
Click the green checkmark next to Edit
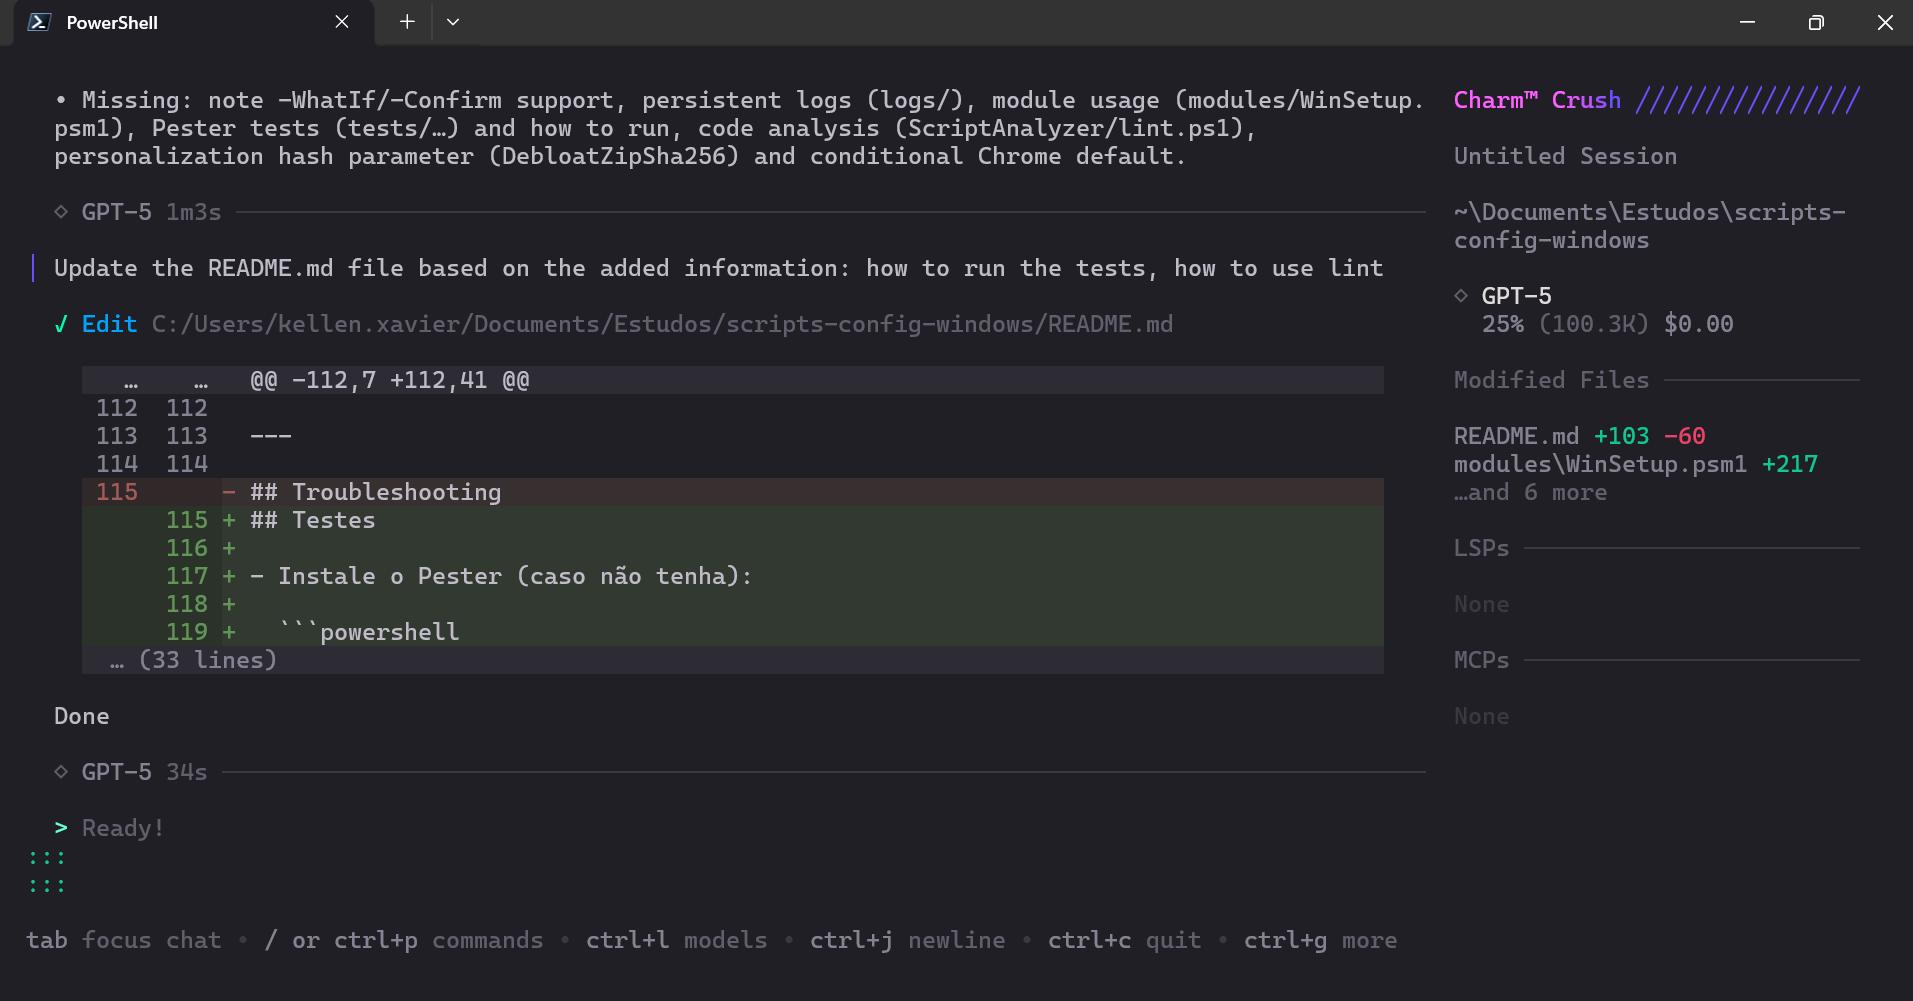pyautogui.click(x=61, y=324)
